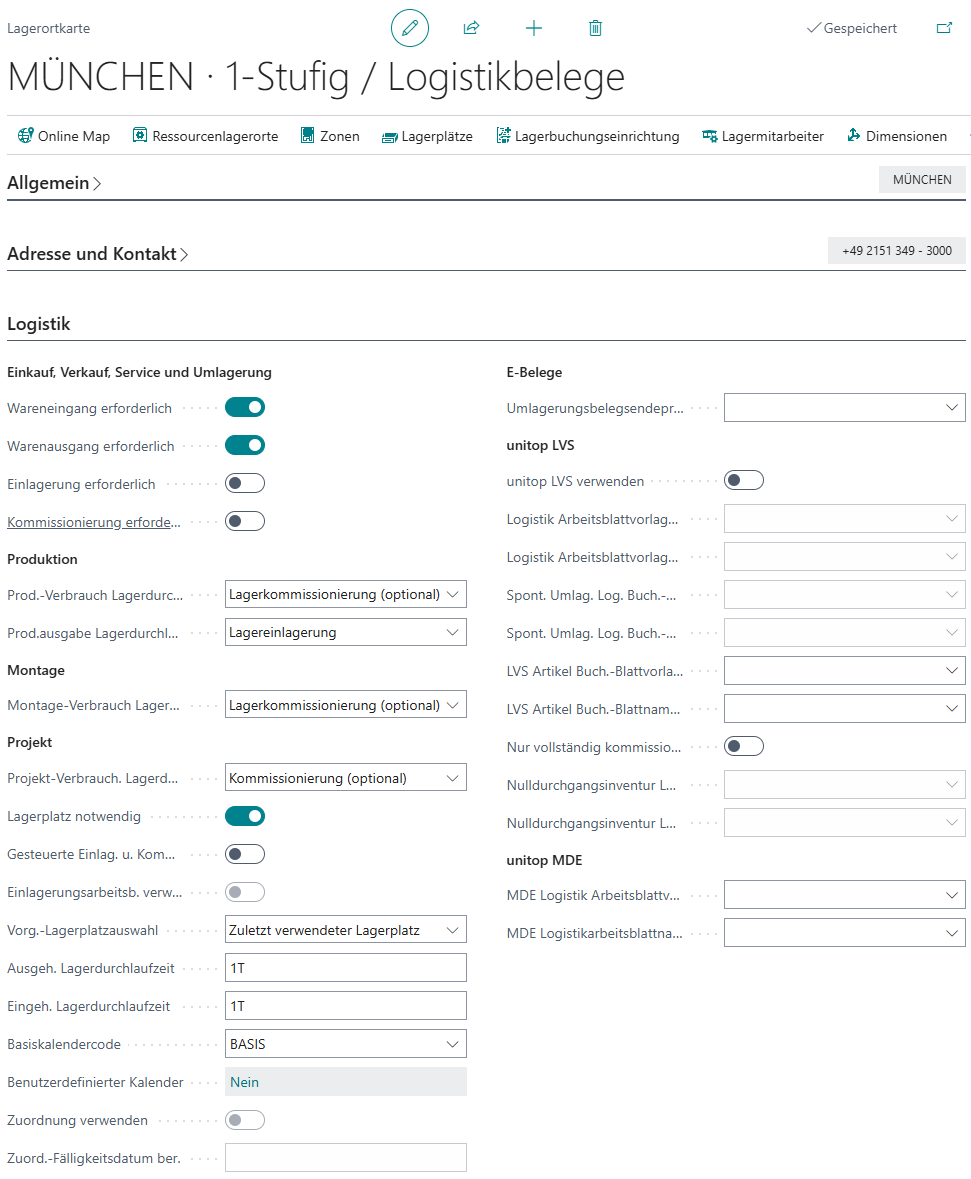
Task: Open Prod.ausgabe Lagereinlagerung dropdown
Action: (x=345, y=632)
